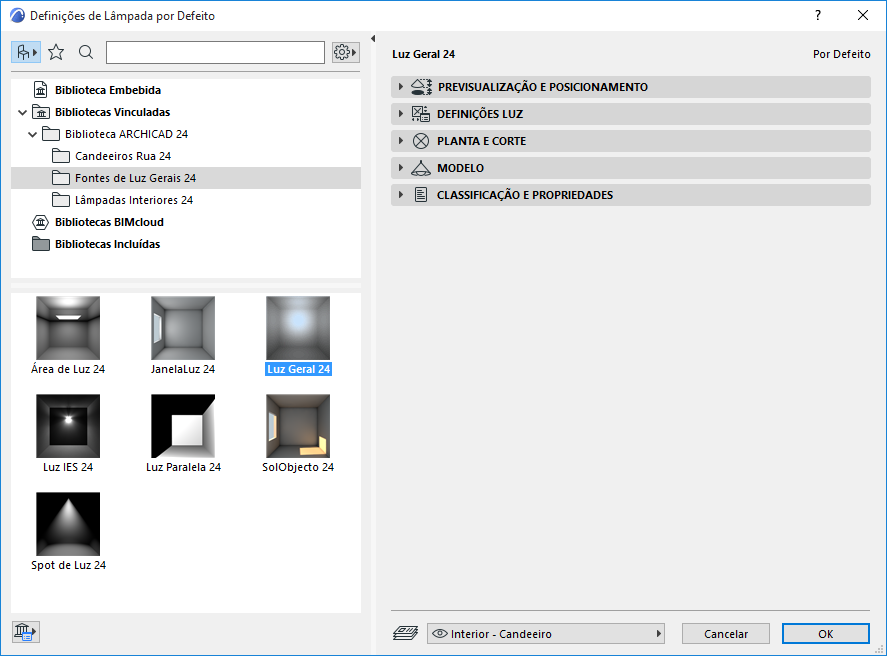The height and width of the screenshot is (656, 887).
Task: Choose JanelaLuz 24 thumbnail
Action: coord(183,328)
